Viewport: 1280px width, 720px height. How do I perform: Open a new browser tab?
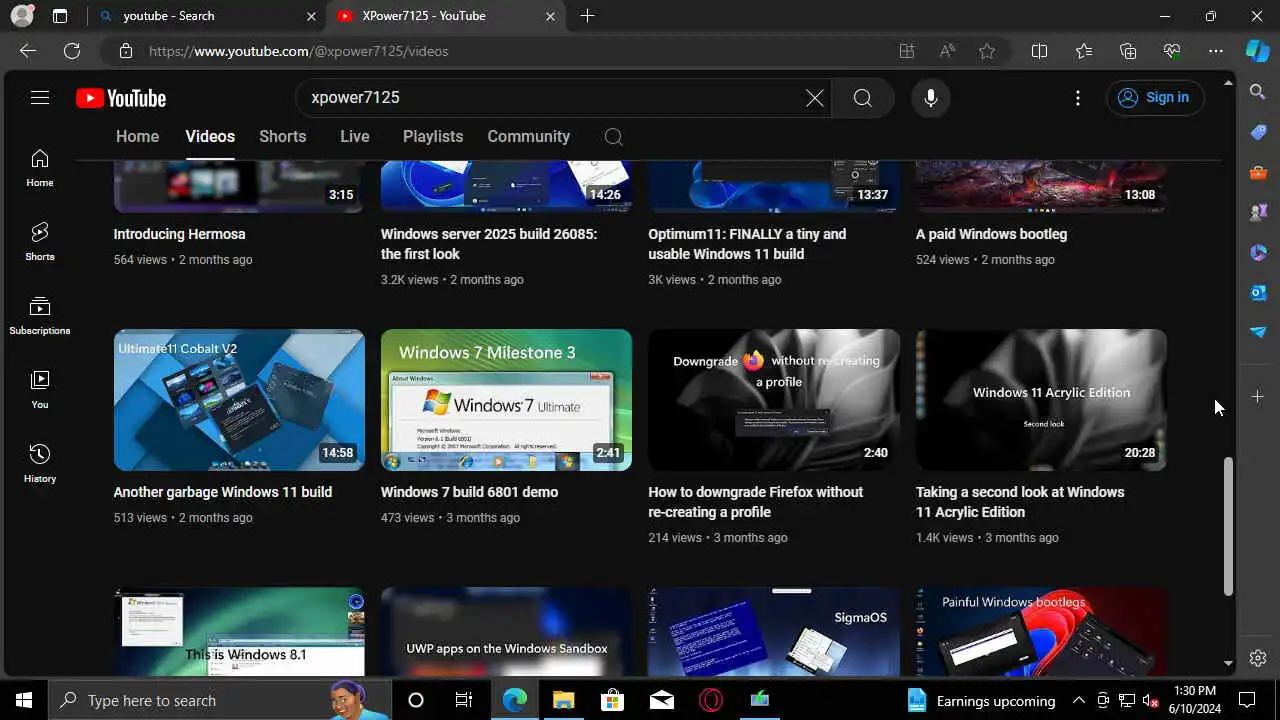click(x=587, y=16)
